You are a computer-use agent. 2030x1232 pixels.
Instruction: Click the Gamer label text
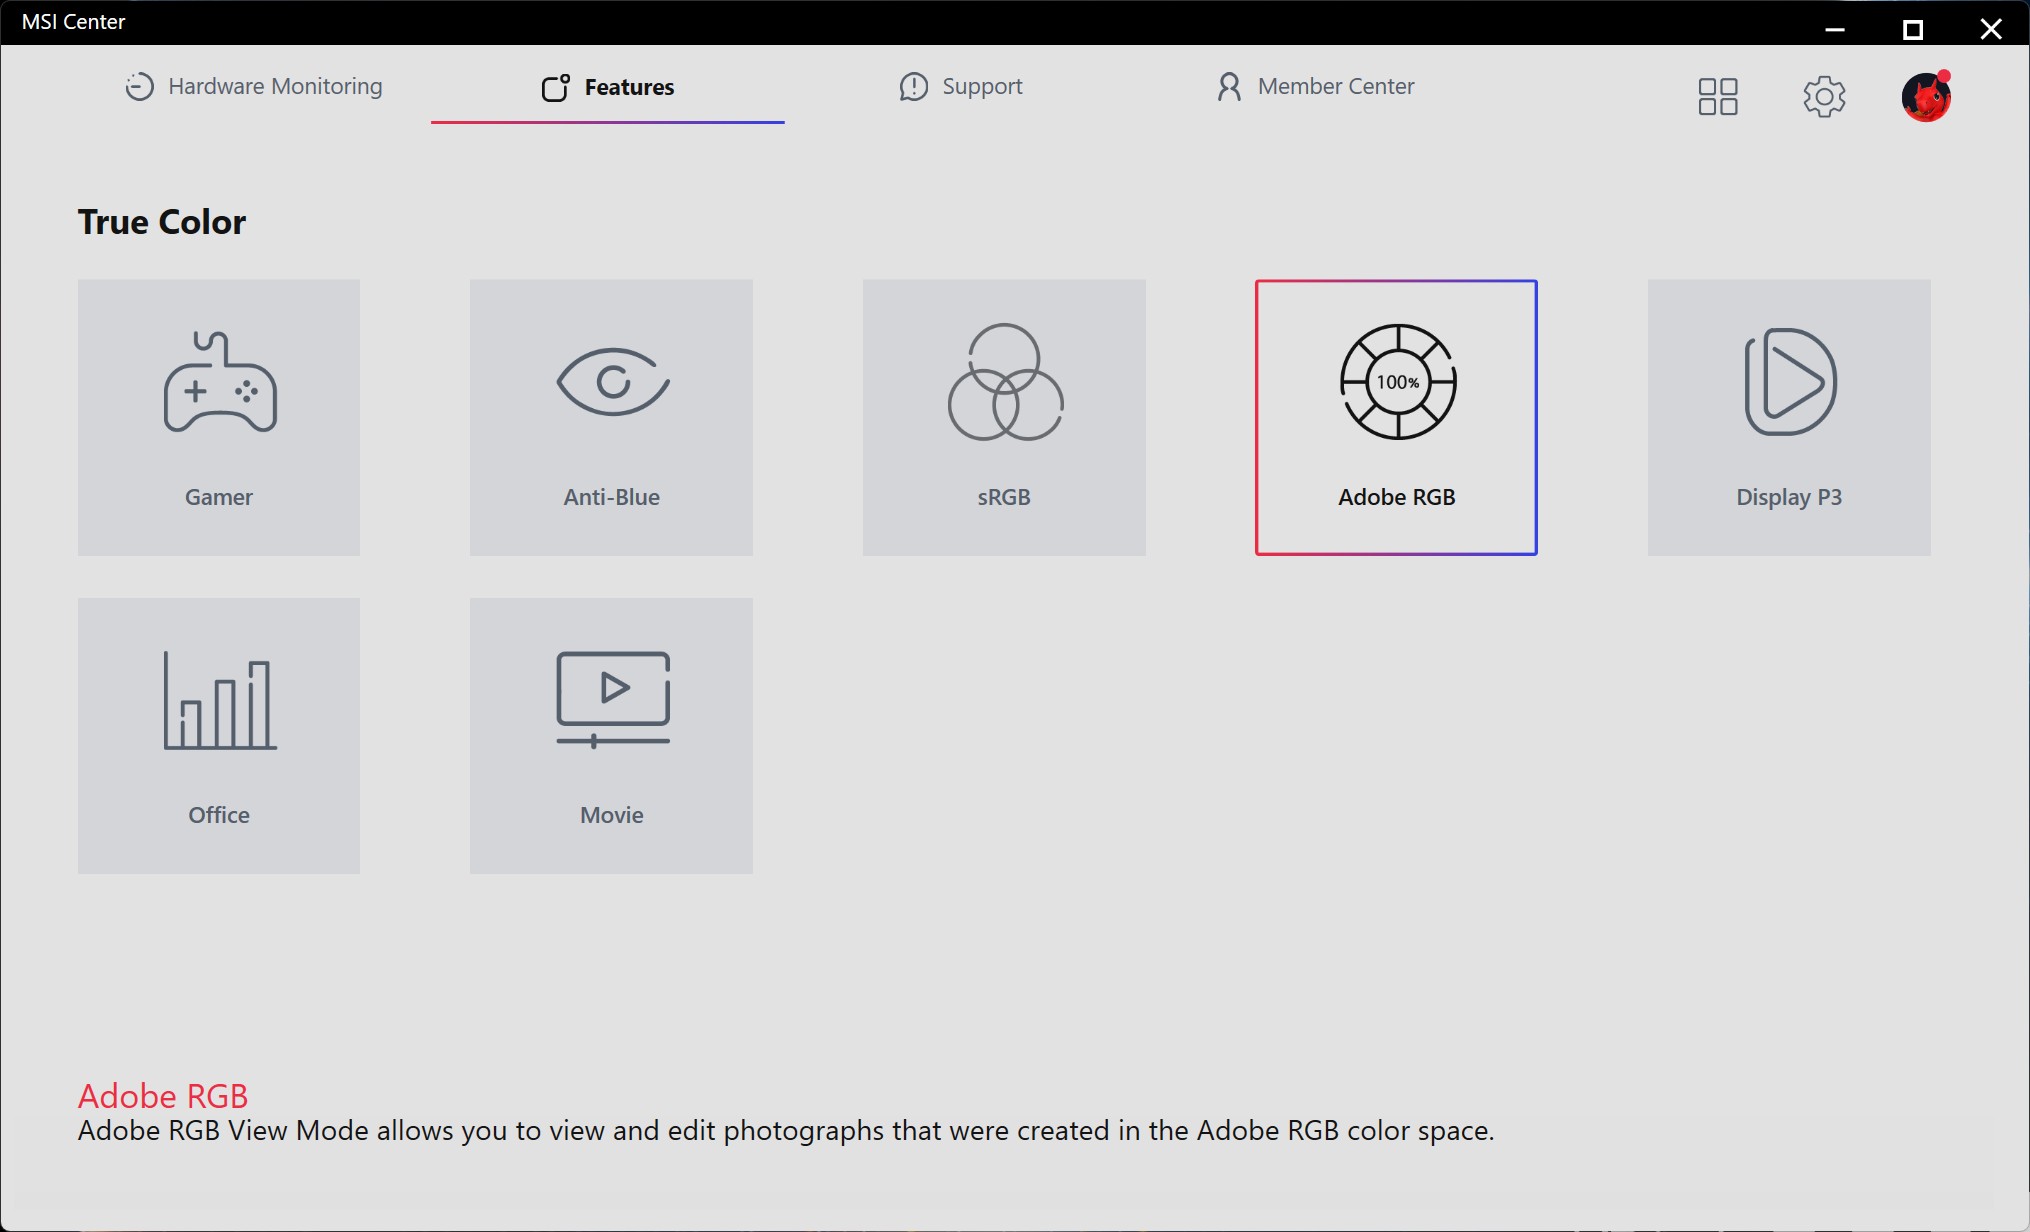click(x=219, y=497)
